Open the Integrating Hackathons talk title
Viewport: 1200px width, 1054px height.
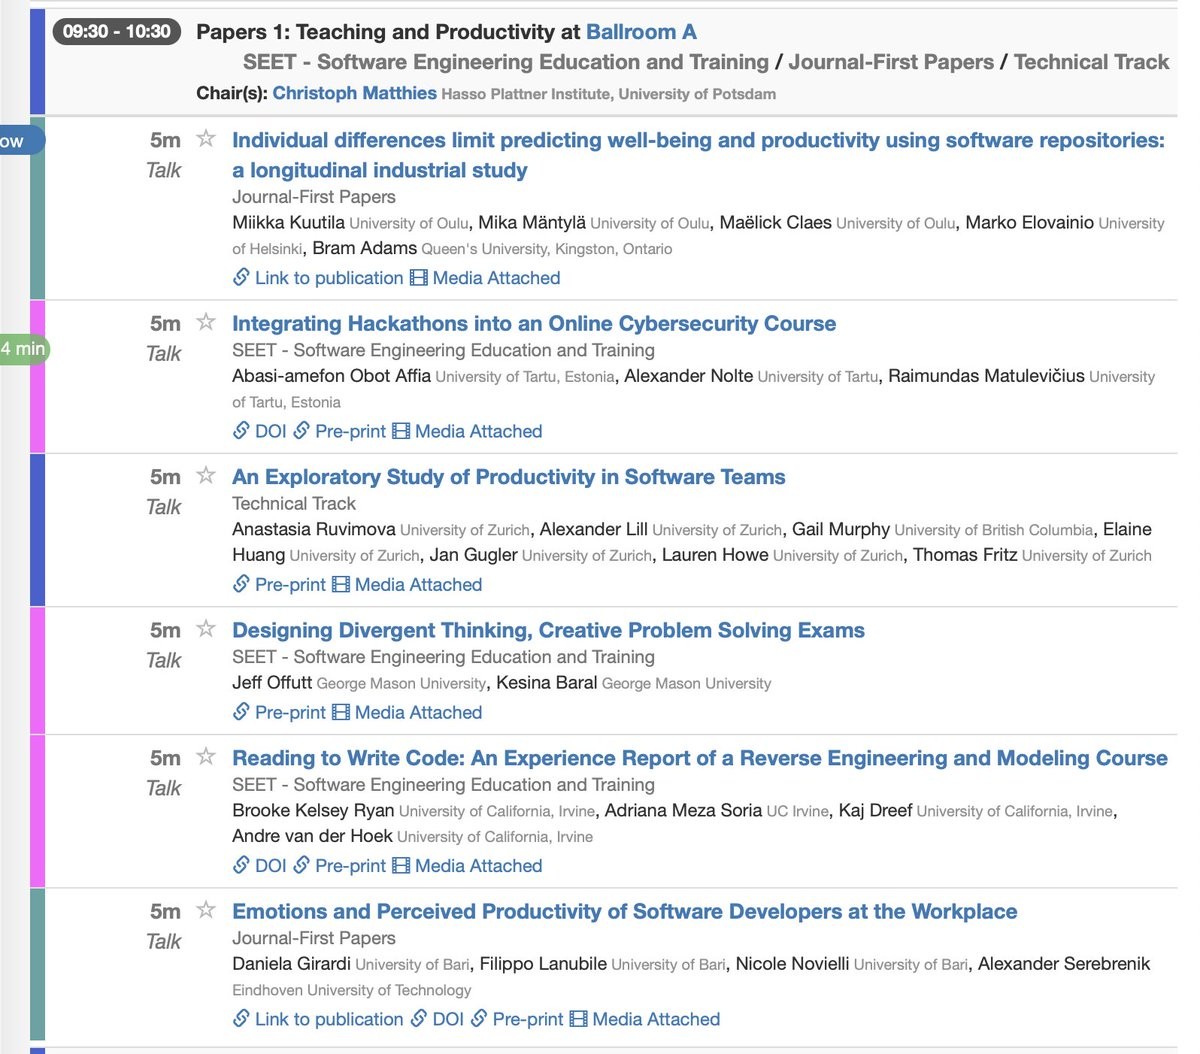click(x=533, y=323)
